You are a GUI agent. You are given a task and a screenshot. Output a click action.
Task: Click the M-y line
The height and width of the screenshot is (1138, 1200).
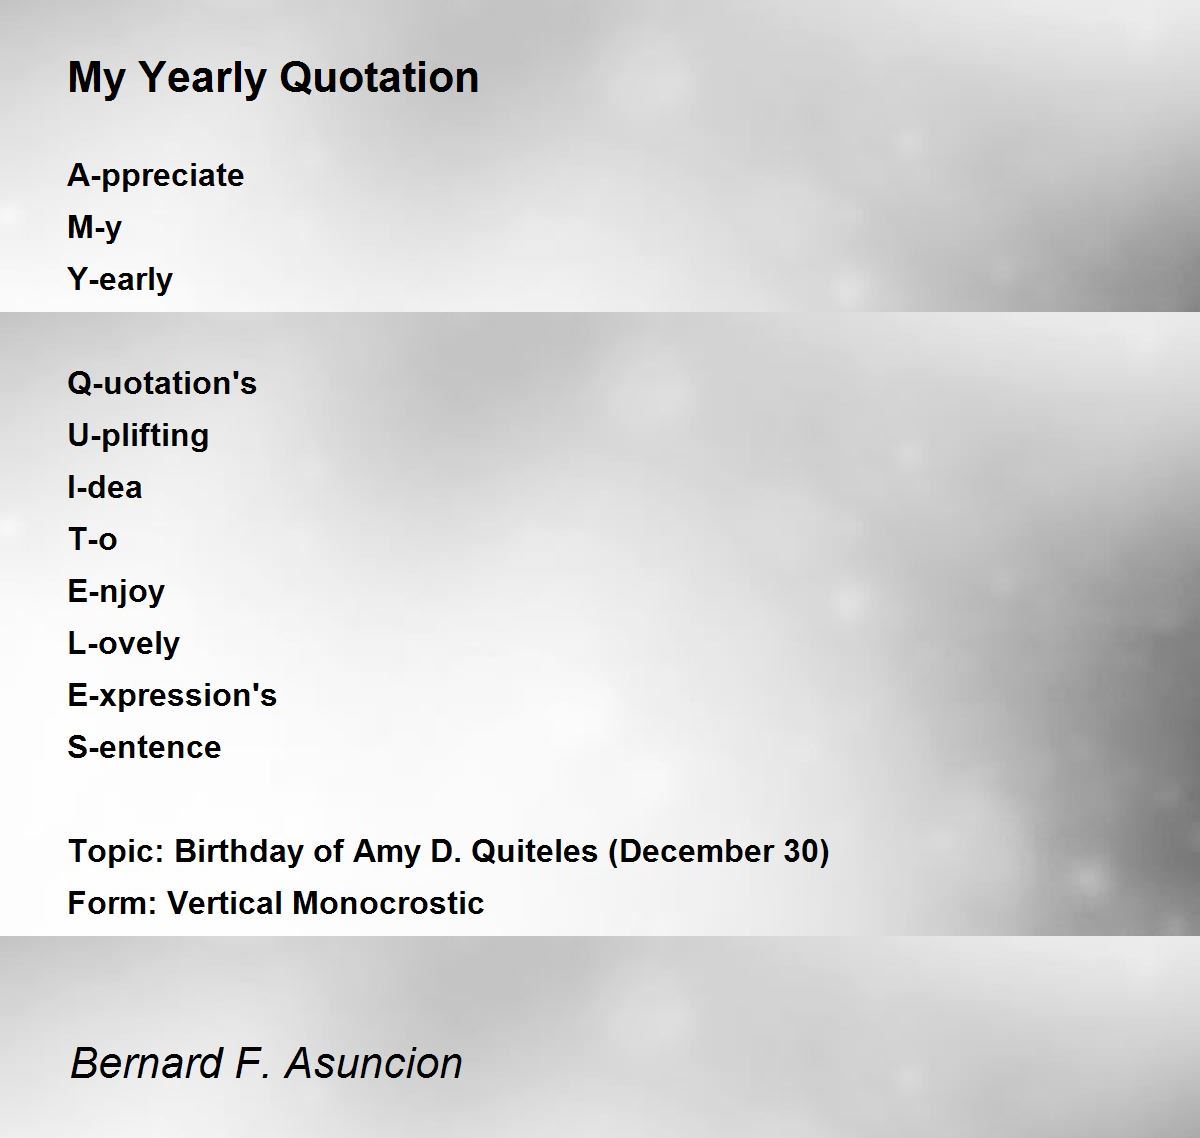(x=95, y=228)
